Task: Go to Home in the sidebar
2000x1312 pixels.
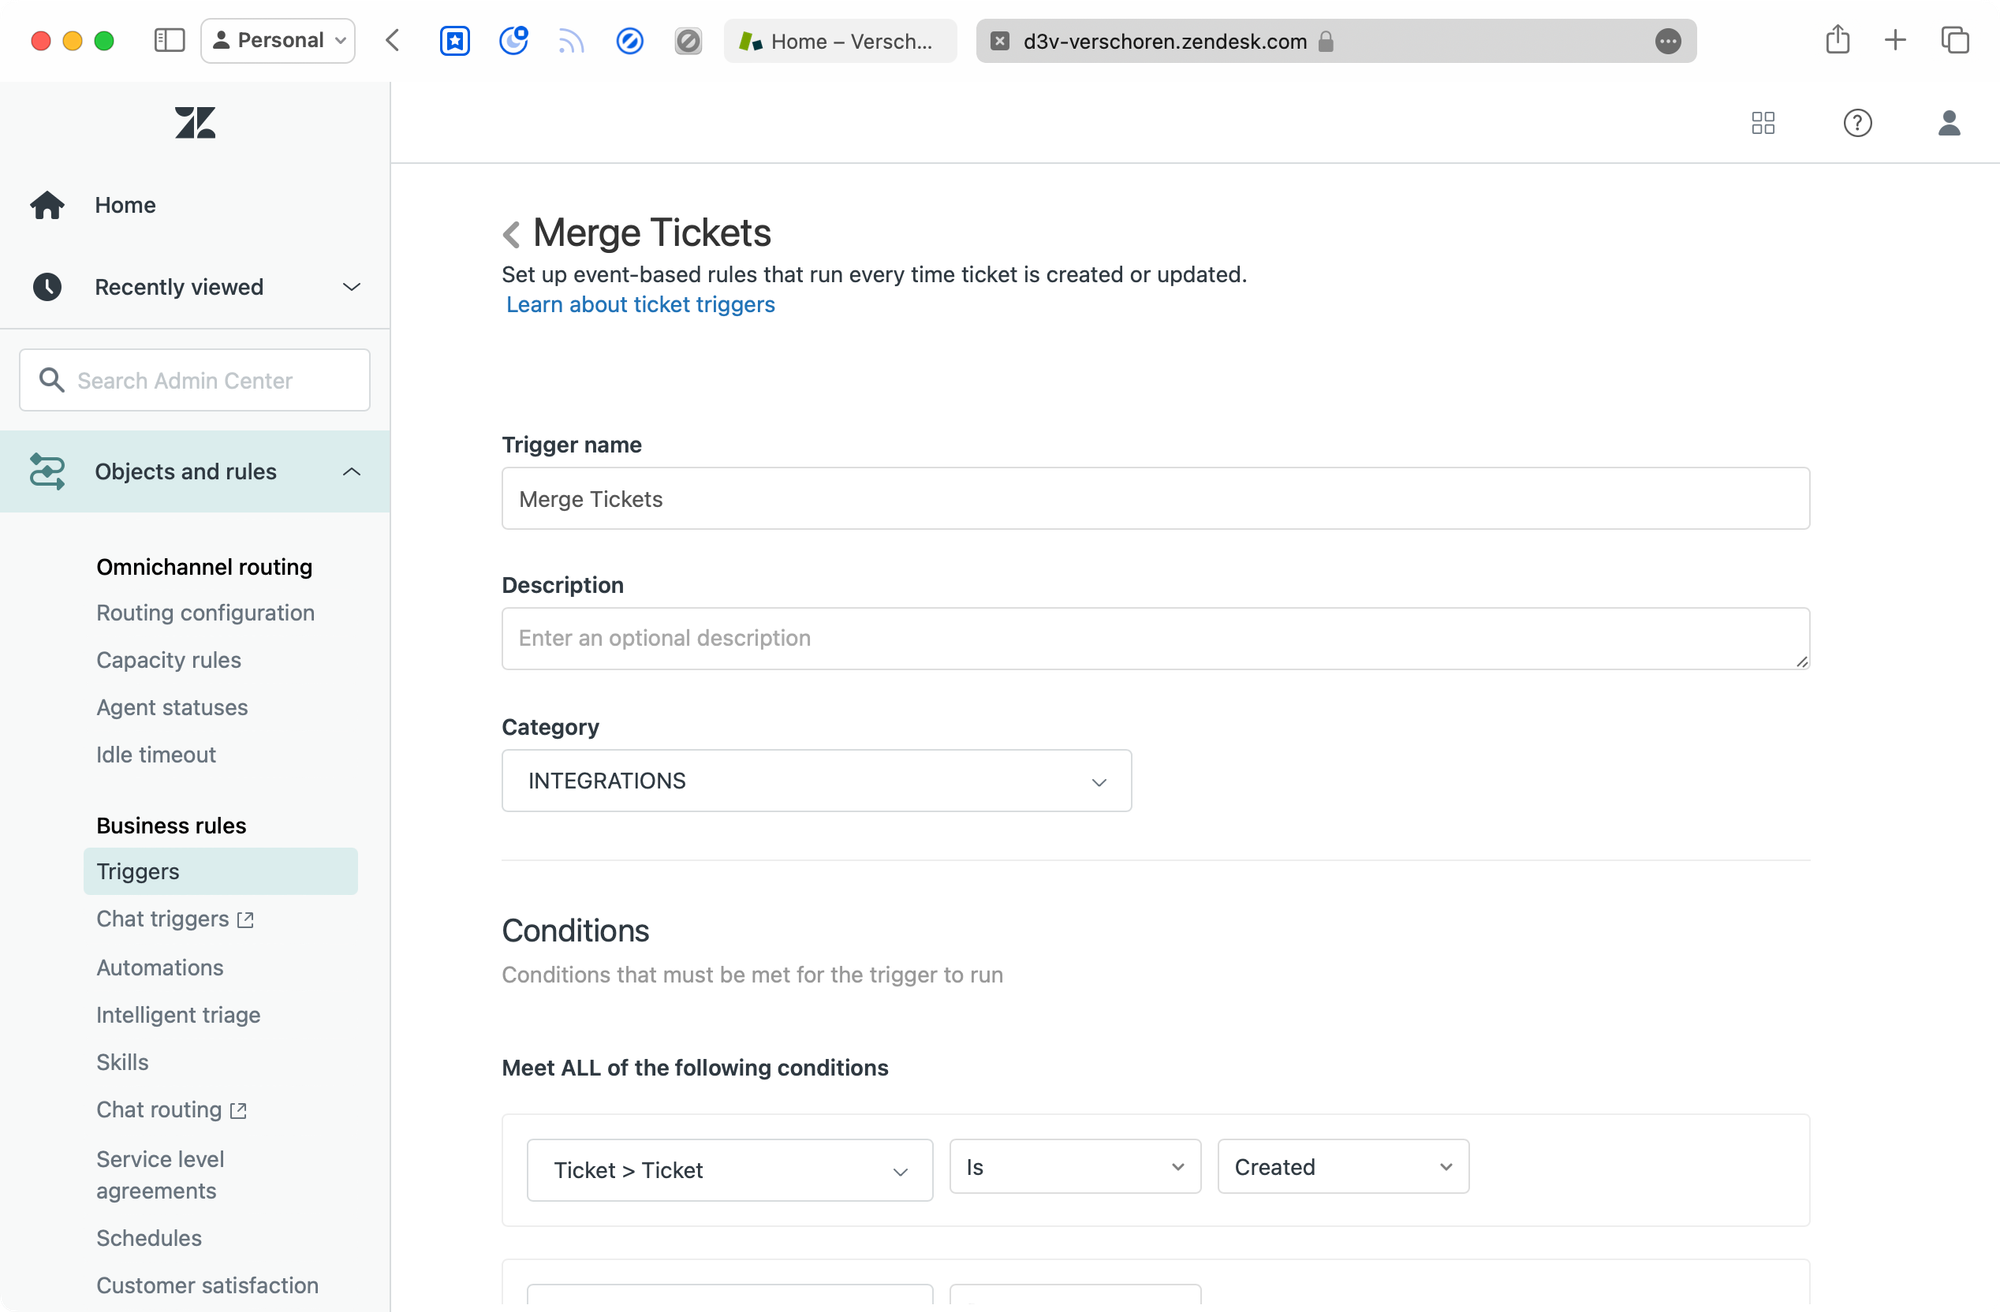Action: coord(125,205)
